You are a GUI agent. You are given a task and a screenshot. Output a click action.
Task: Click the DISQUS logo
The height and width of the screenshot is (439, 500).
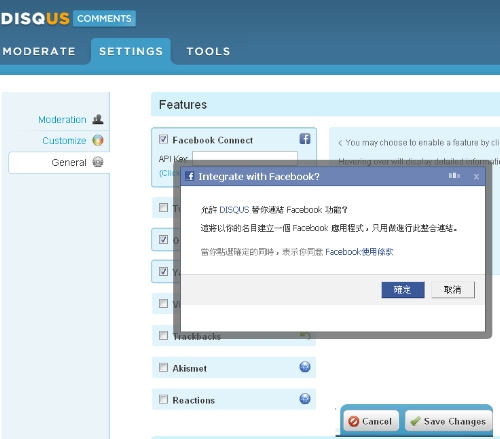35,19
